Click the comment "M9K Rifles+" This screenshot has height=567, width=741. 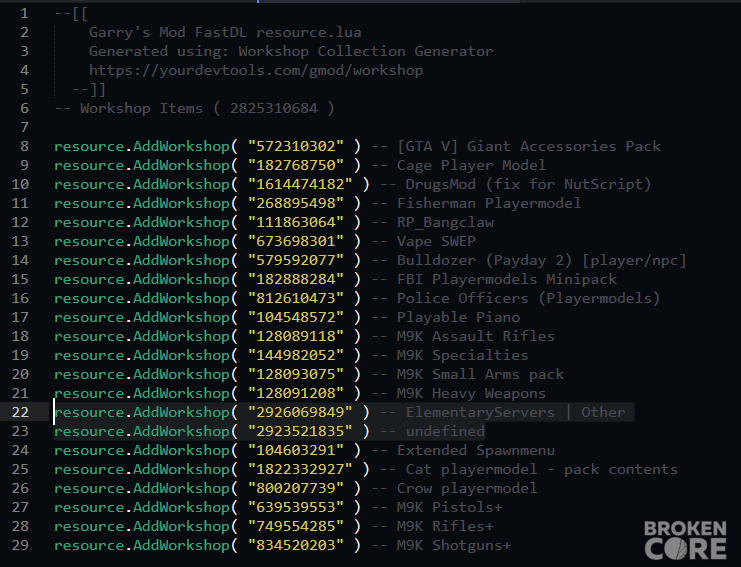[445, 526]
